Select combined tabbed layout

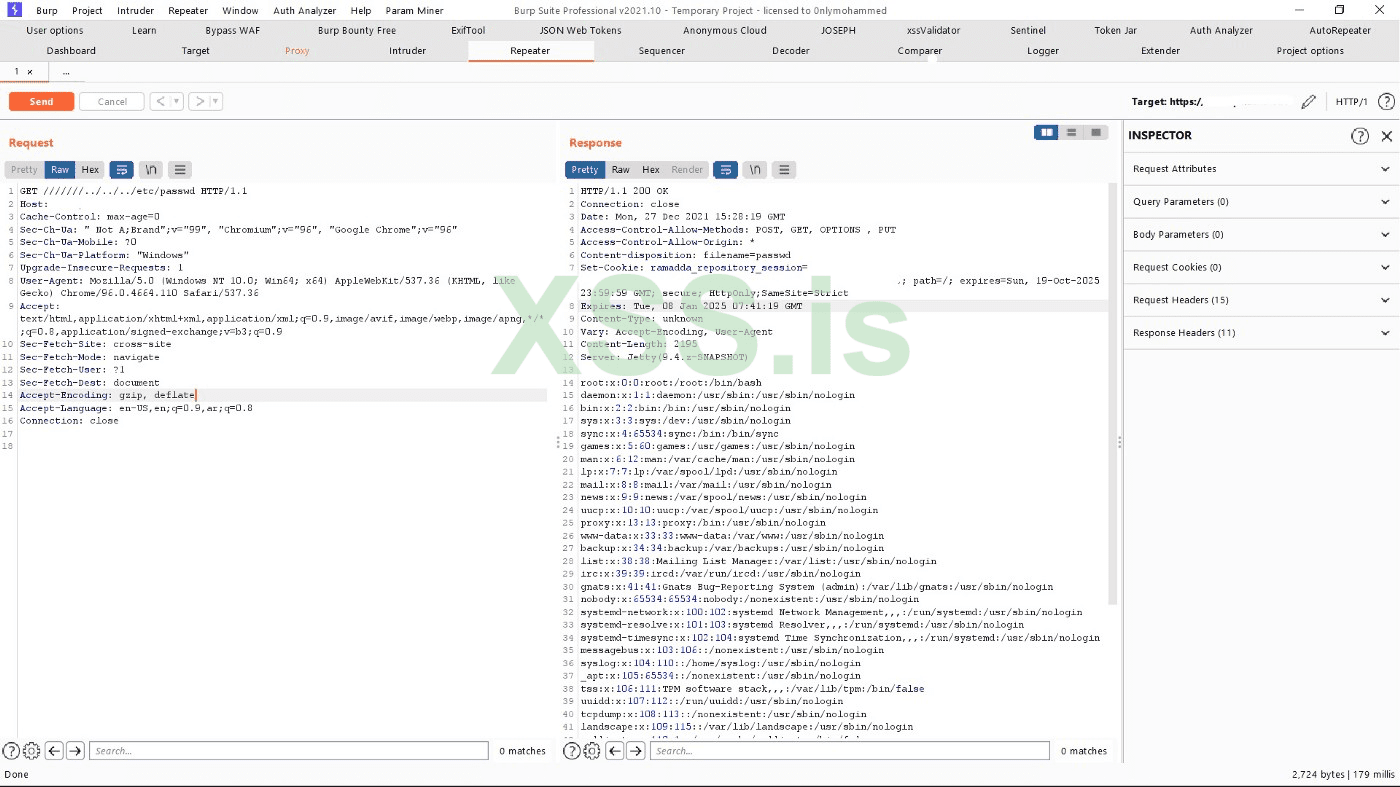coord(1096,132)
